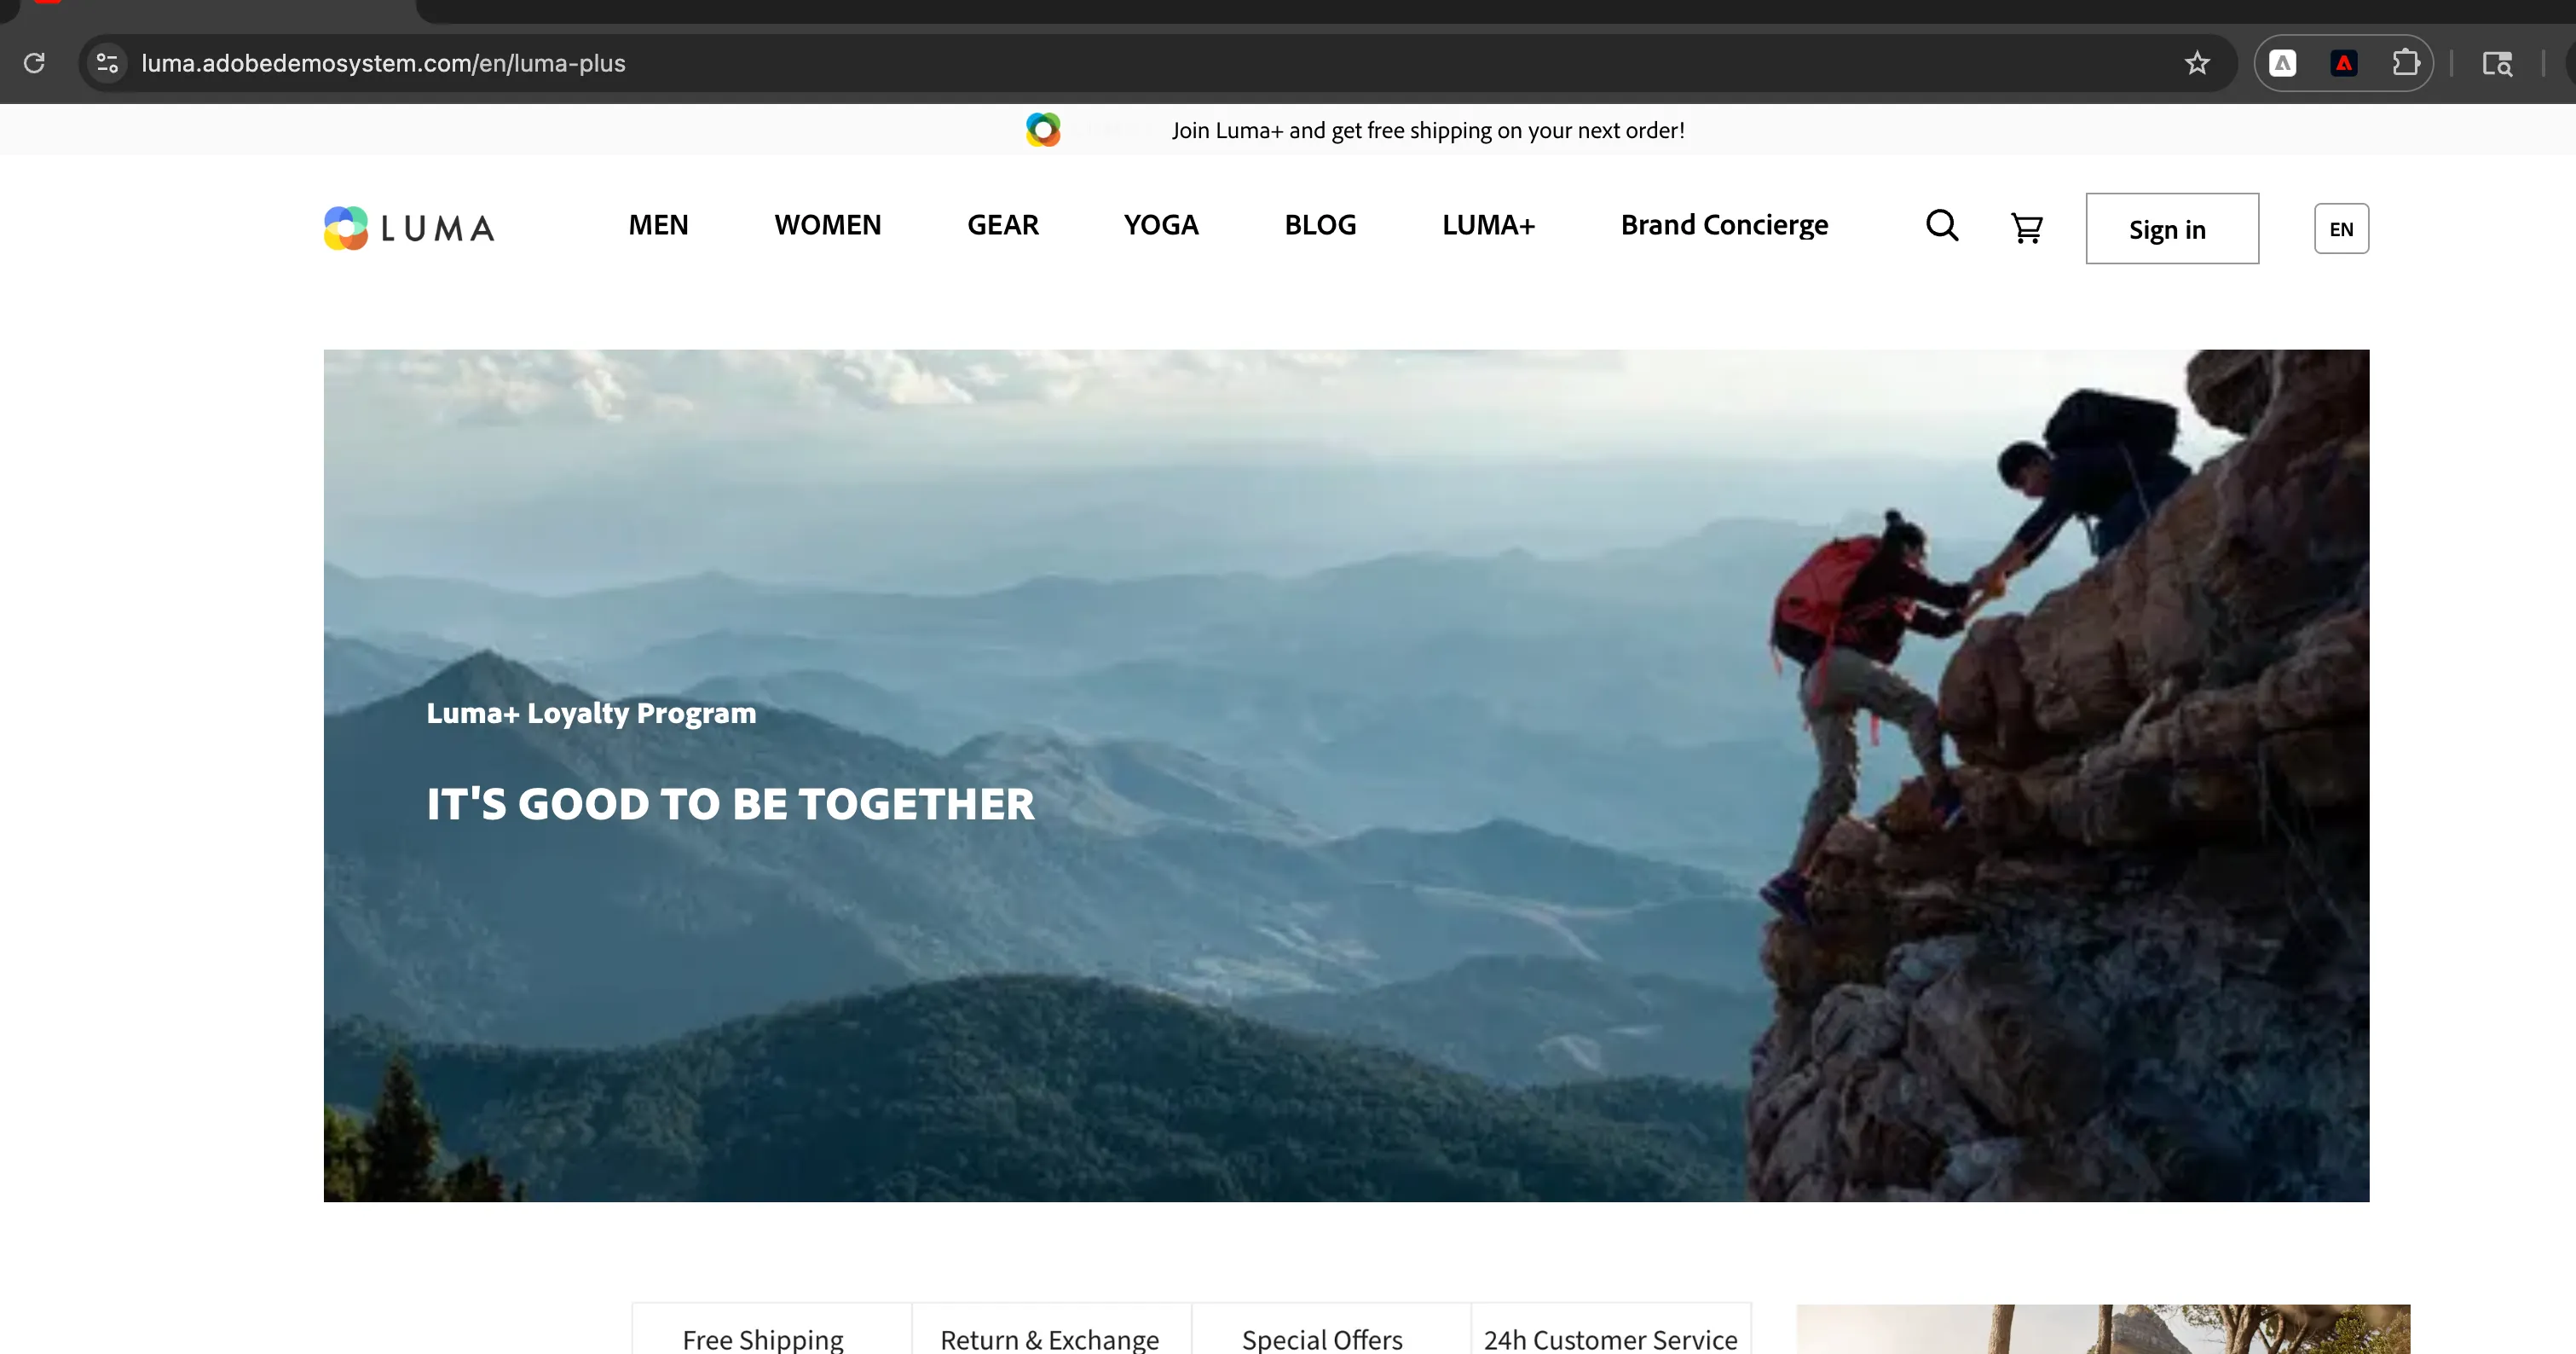Click the hero image of climbers
The height and width of the screenshot is (1354, 2576).
(1346, 775)
